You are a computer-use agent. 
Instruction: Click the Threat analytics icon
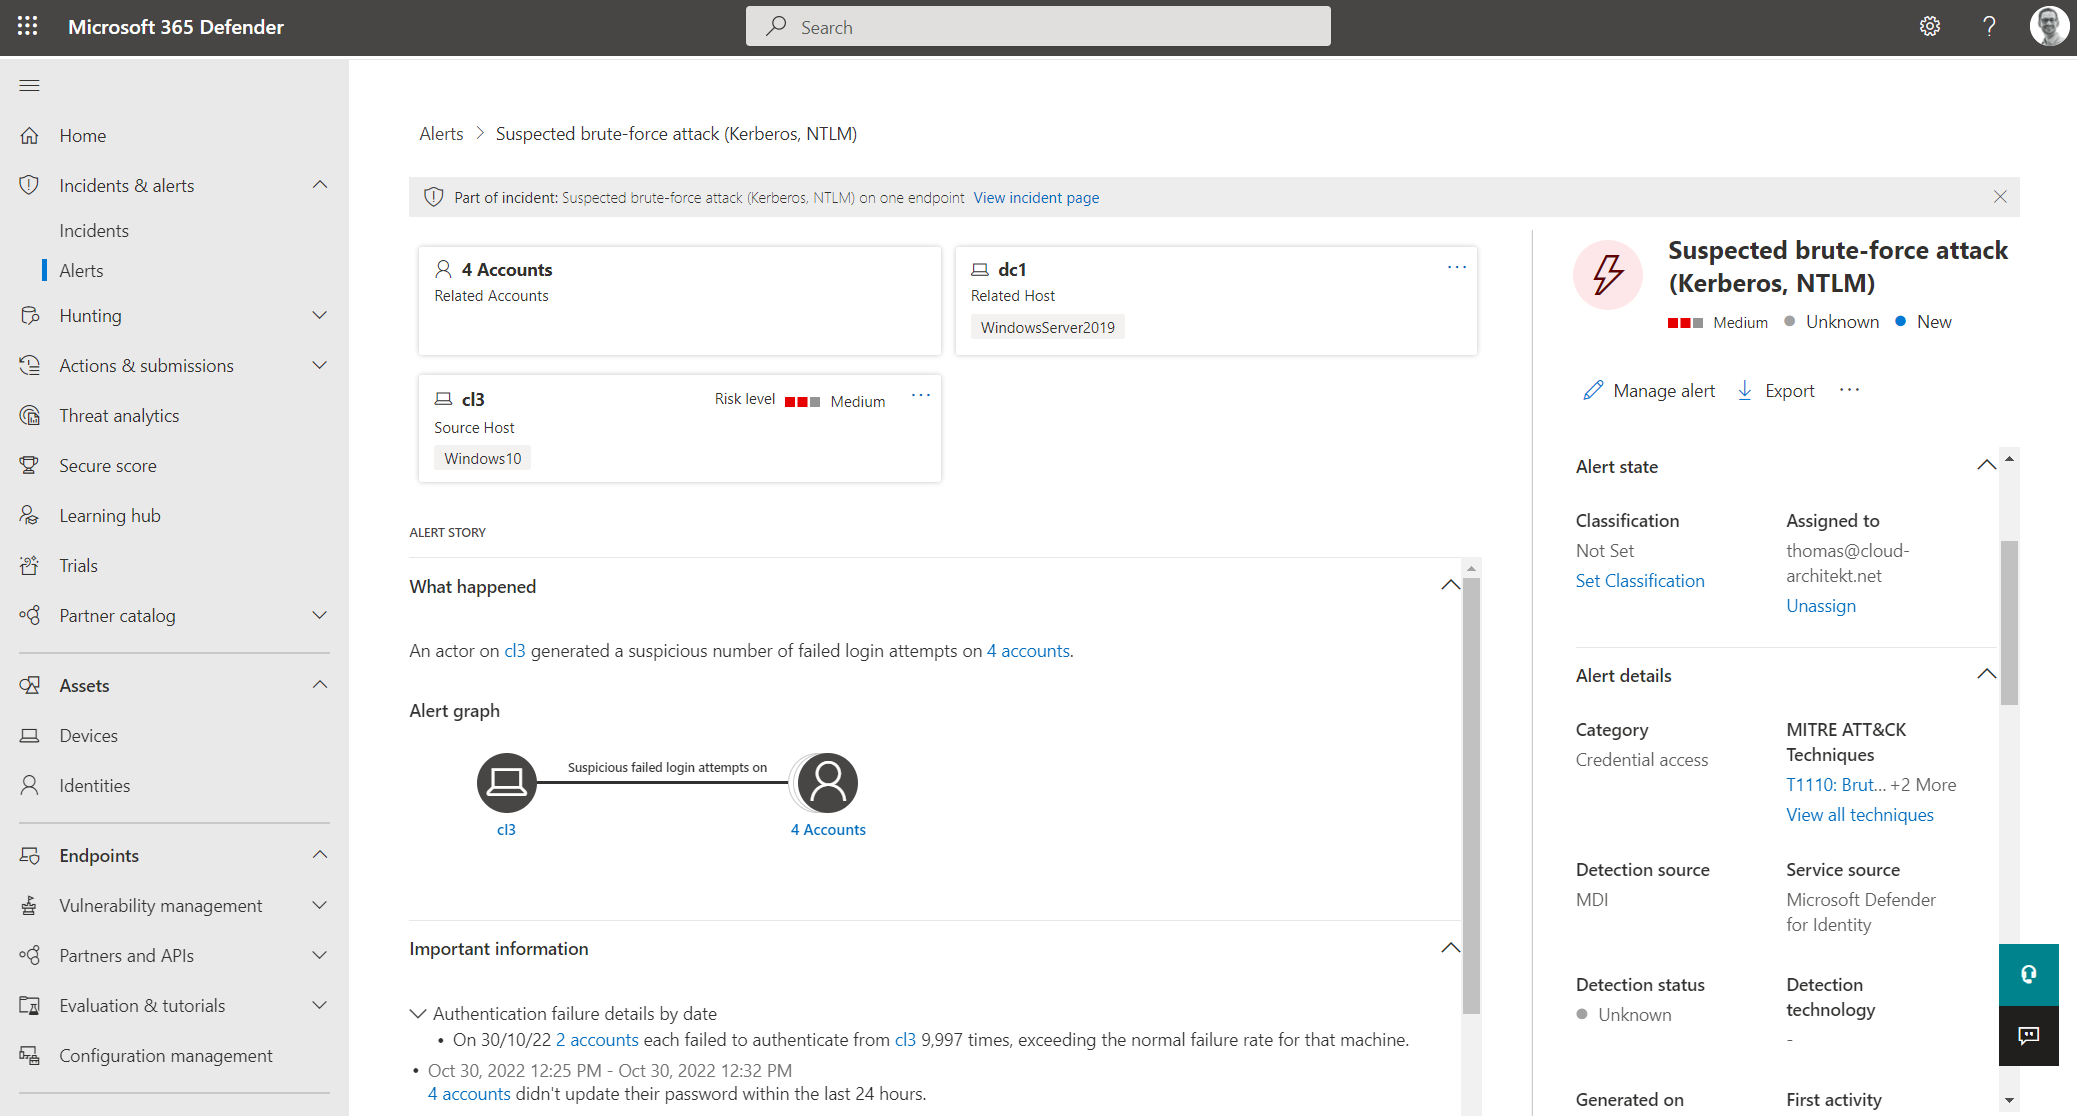point(30,415)
